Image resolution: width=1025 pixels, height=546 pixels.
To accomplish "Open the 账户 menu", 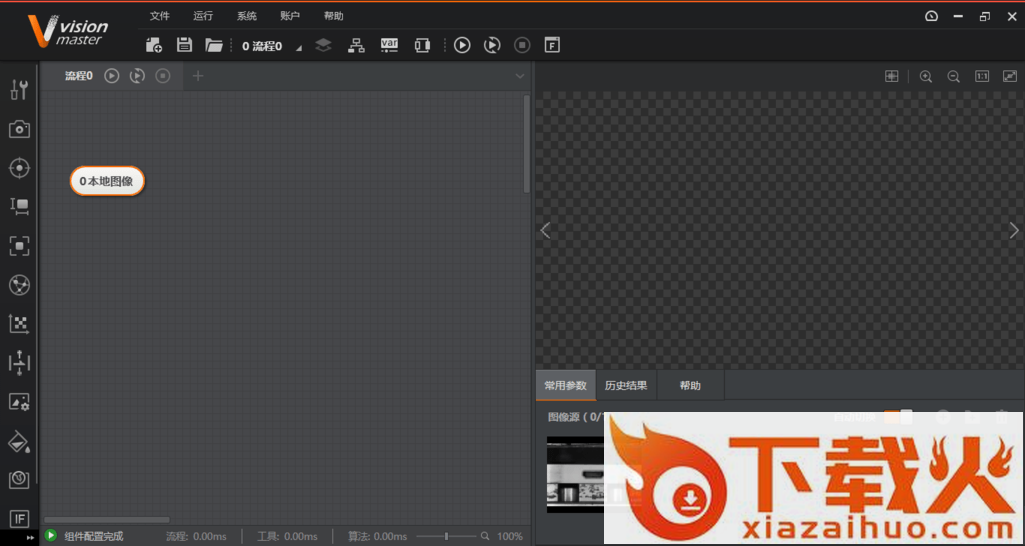I will pos(290,16).
